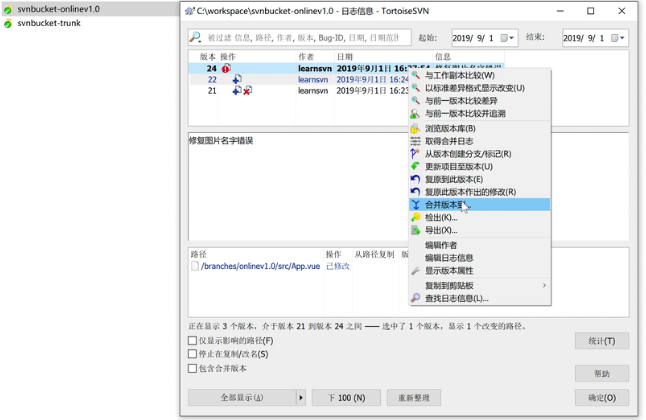
Task: Click the 从路径复制 column header
Action: pyautogui.click(x=374, y=254)
